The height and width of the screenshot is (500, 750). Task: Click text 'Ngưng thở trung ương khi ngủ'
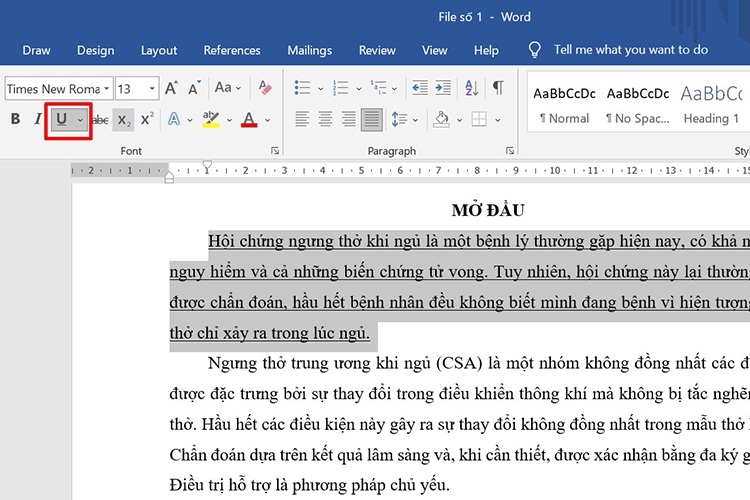pyautogui.click(x=320, y=364)
